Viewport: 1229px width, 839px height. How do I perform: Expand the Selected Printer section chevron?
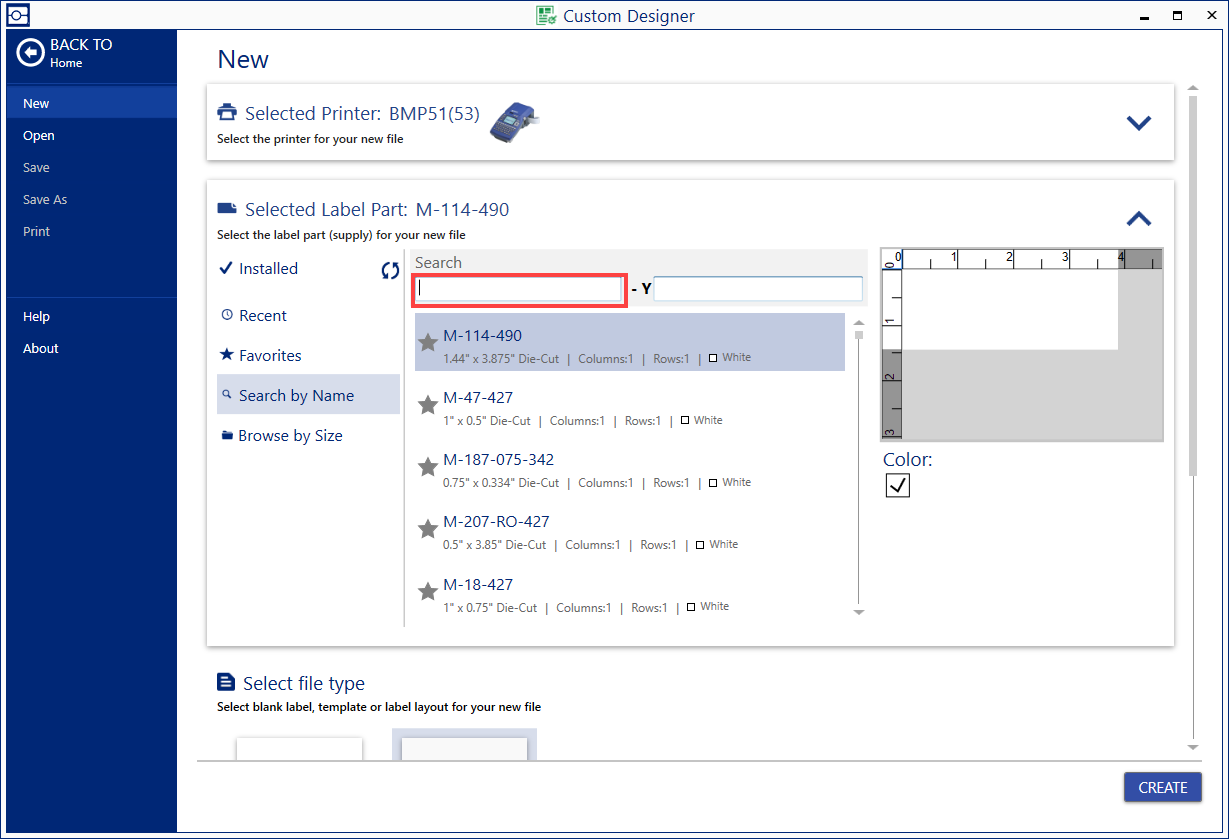pos(1139,123)
